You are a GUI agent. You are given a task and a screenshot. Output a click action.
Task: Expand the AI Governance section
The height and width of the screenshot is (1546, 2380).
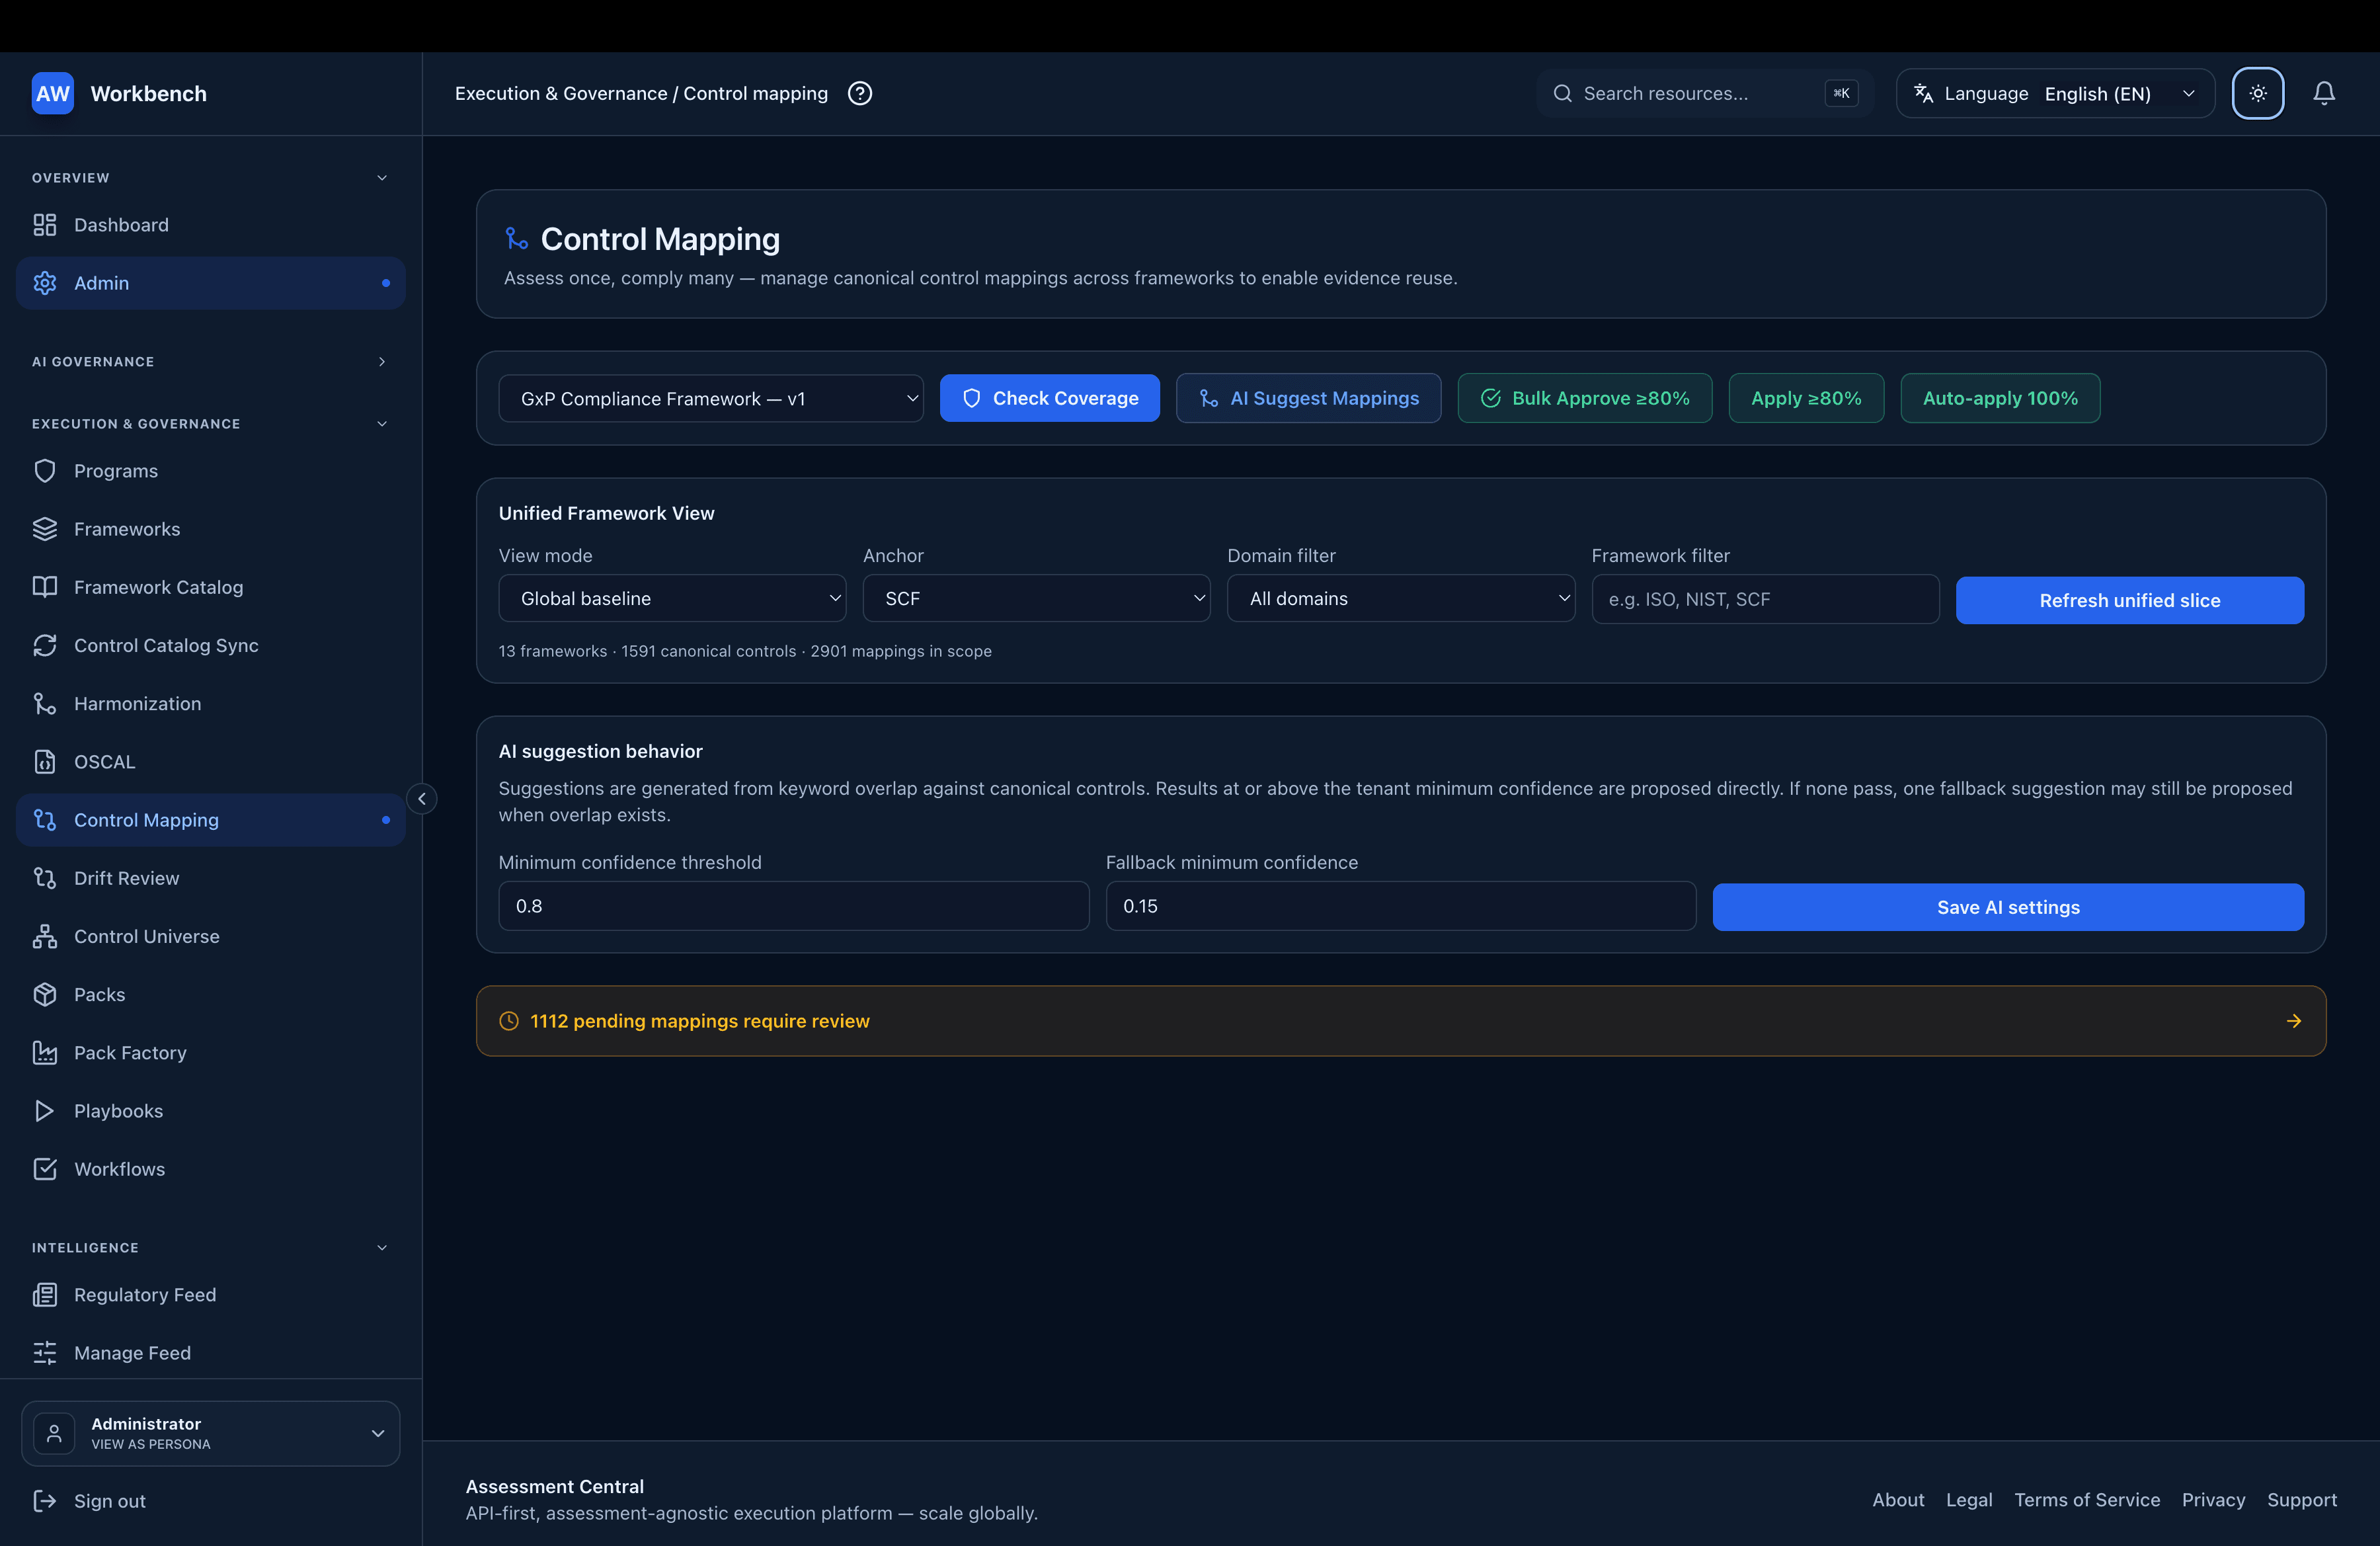[382, 362]
